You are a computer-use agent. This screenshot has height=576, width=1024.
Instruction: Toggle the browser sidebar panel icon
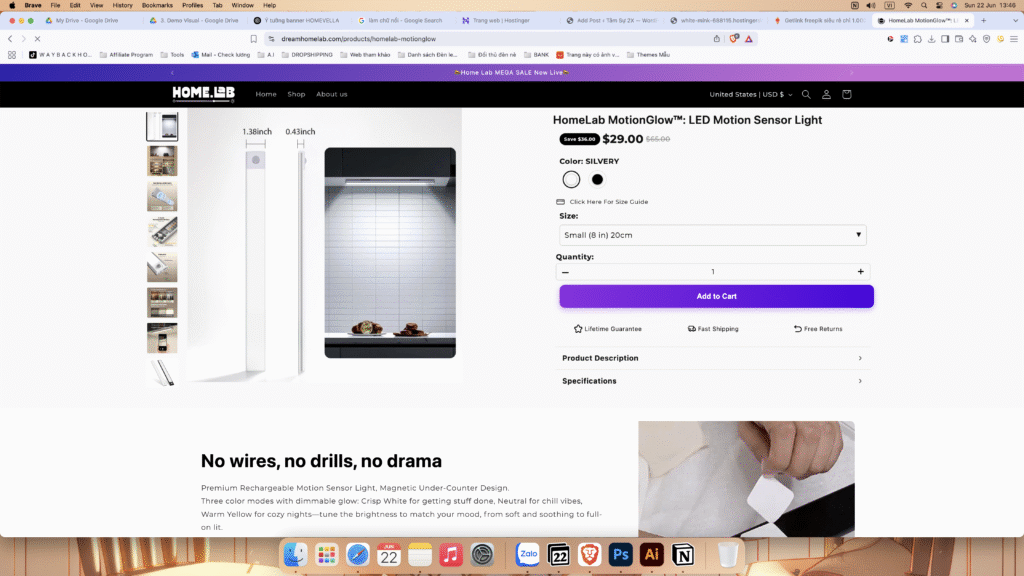coord(945,39)
